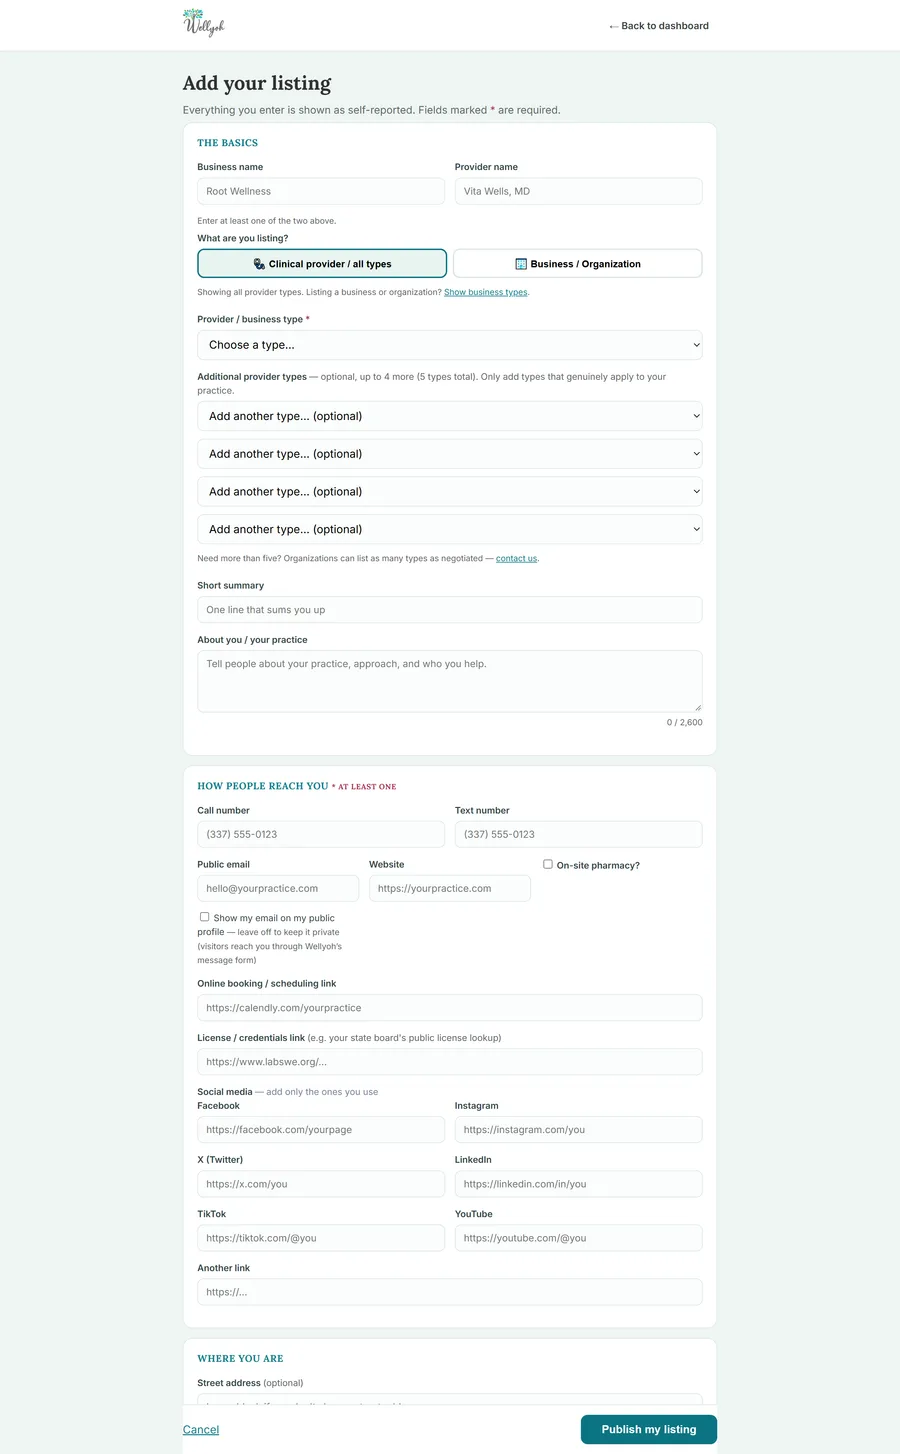Click the Add your listing heading
The height and width of the screenshot is (1454, 900).
click(257, 83)
